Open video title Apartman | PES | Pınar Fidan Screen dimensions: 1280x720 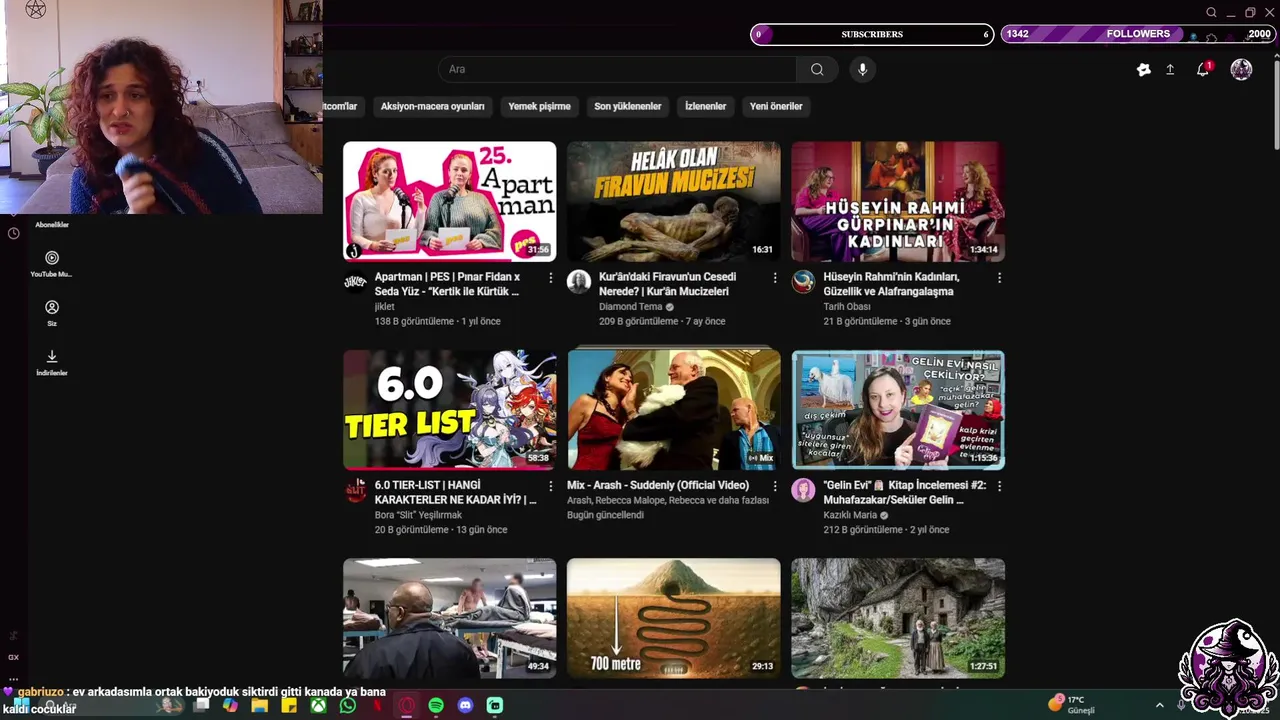[447, 284]
